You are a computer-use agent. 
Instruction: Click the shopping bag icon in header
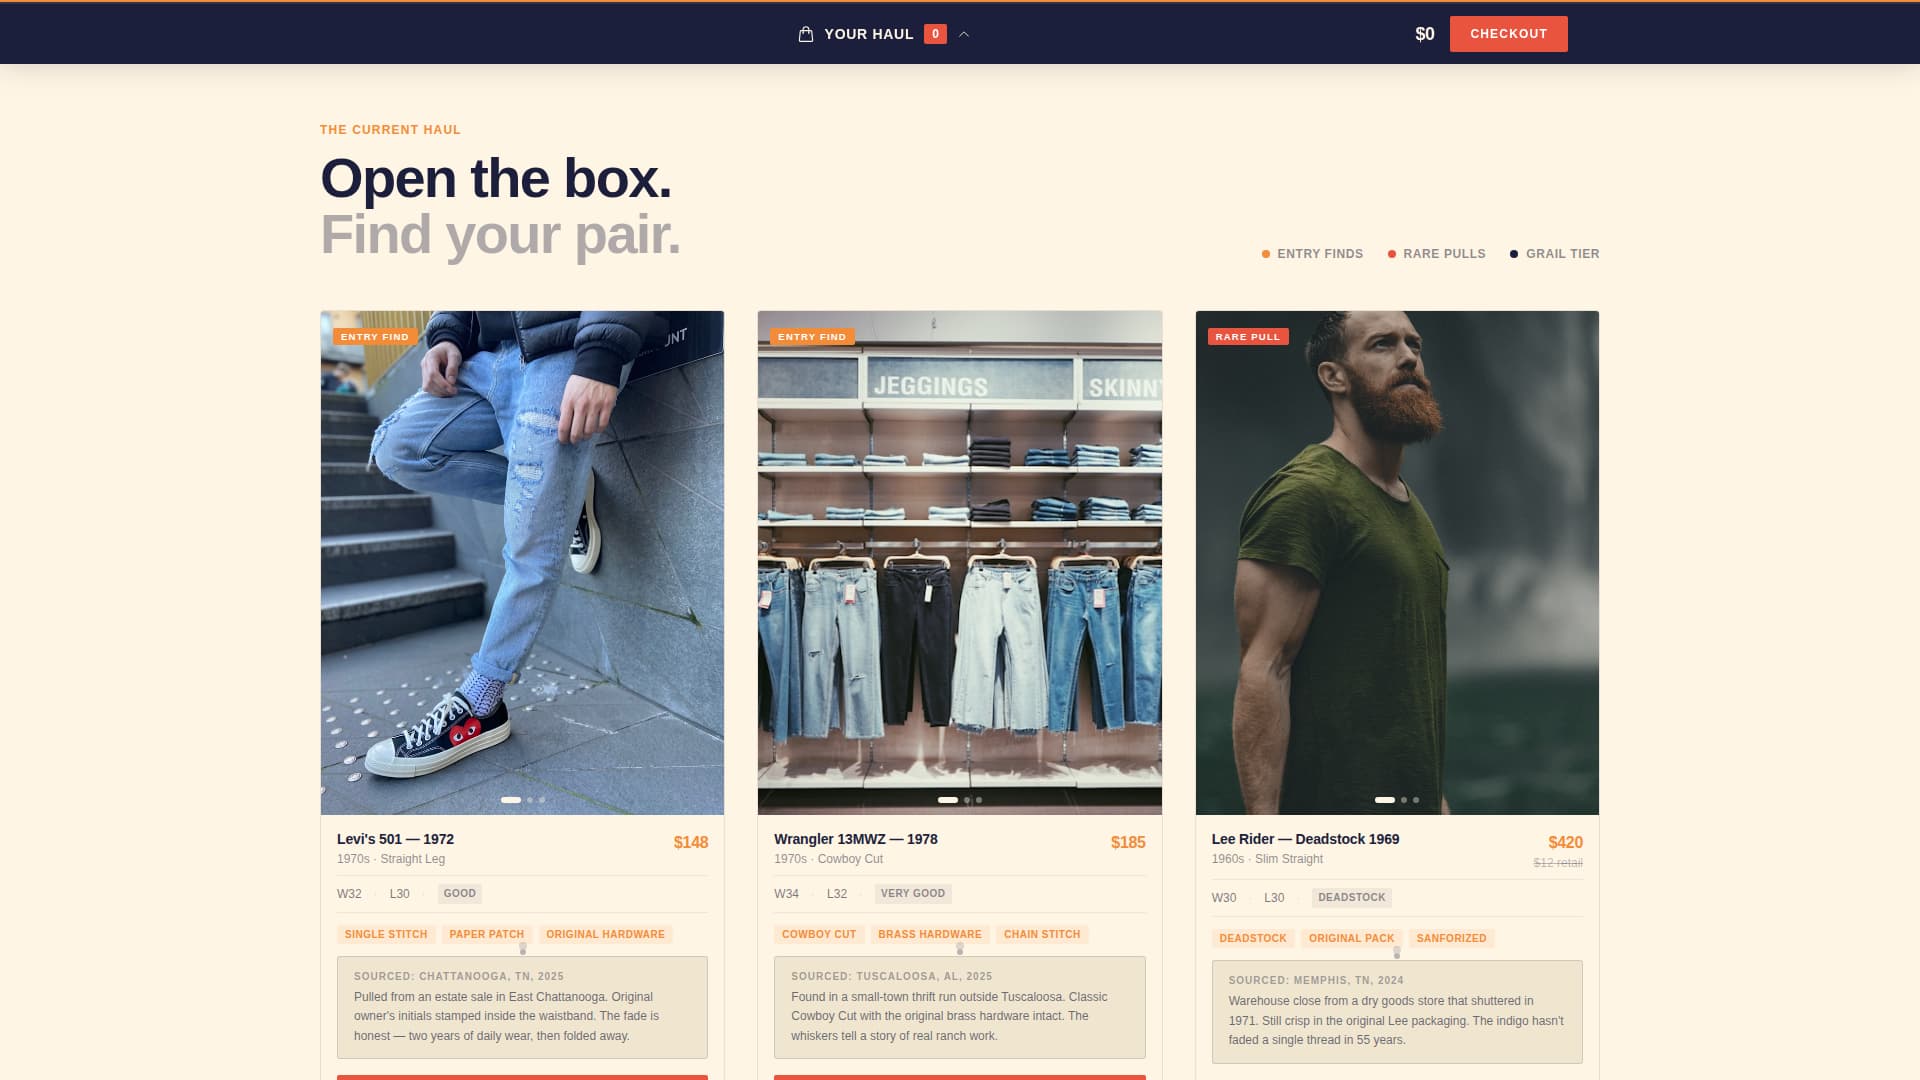pyautogui.click(x=806, y=34)
